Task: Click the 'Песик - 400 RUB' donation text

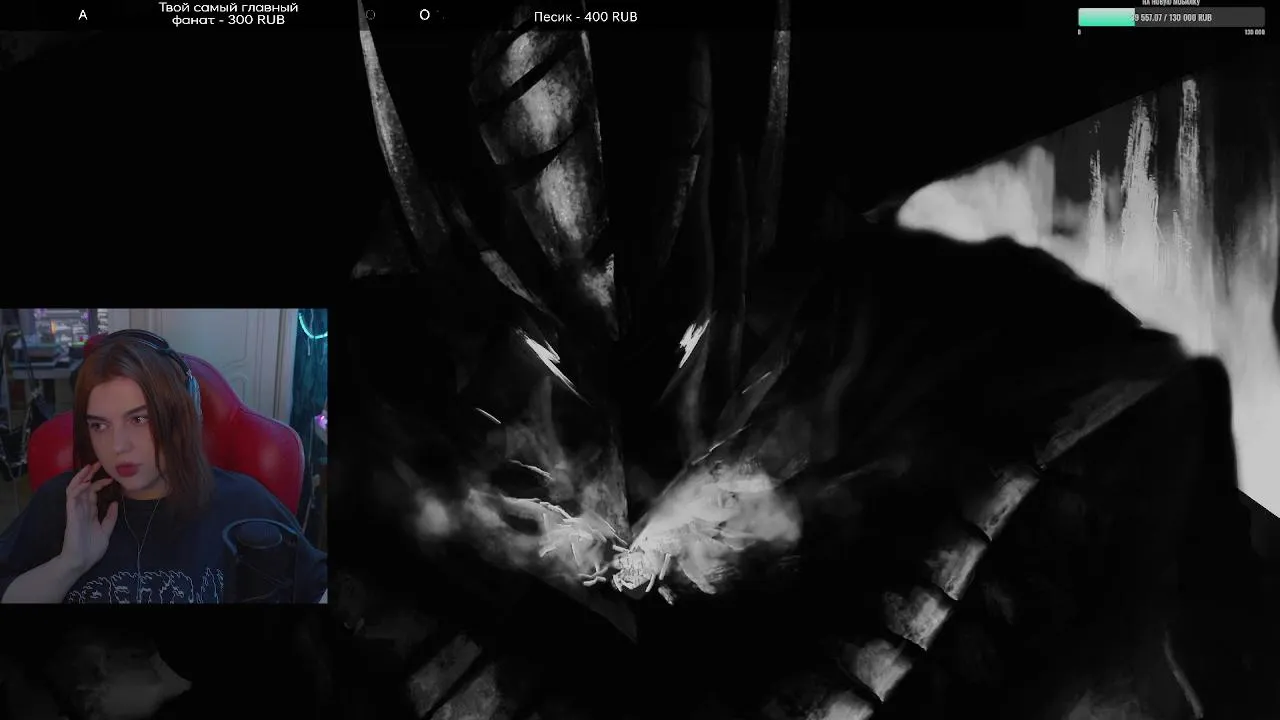Action: (585, 17)
